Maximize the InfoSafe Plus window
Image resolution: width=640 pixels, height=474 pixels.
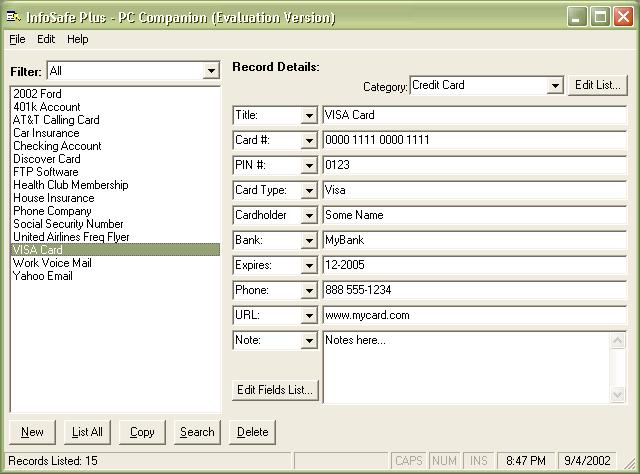tap(600, 17)
